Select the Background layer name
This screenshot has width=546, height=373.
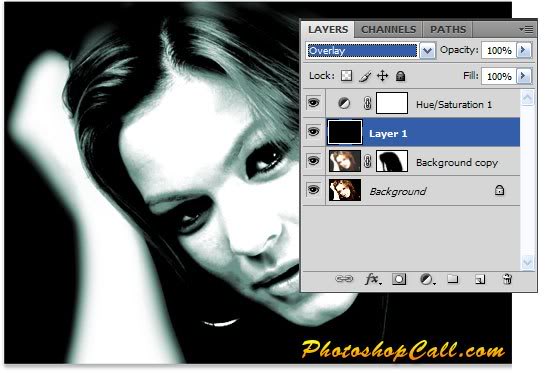pos(398,191)
